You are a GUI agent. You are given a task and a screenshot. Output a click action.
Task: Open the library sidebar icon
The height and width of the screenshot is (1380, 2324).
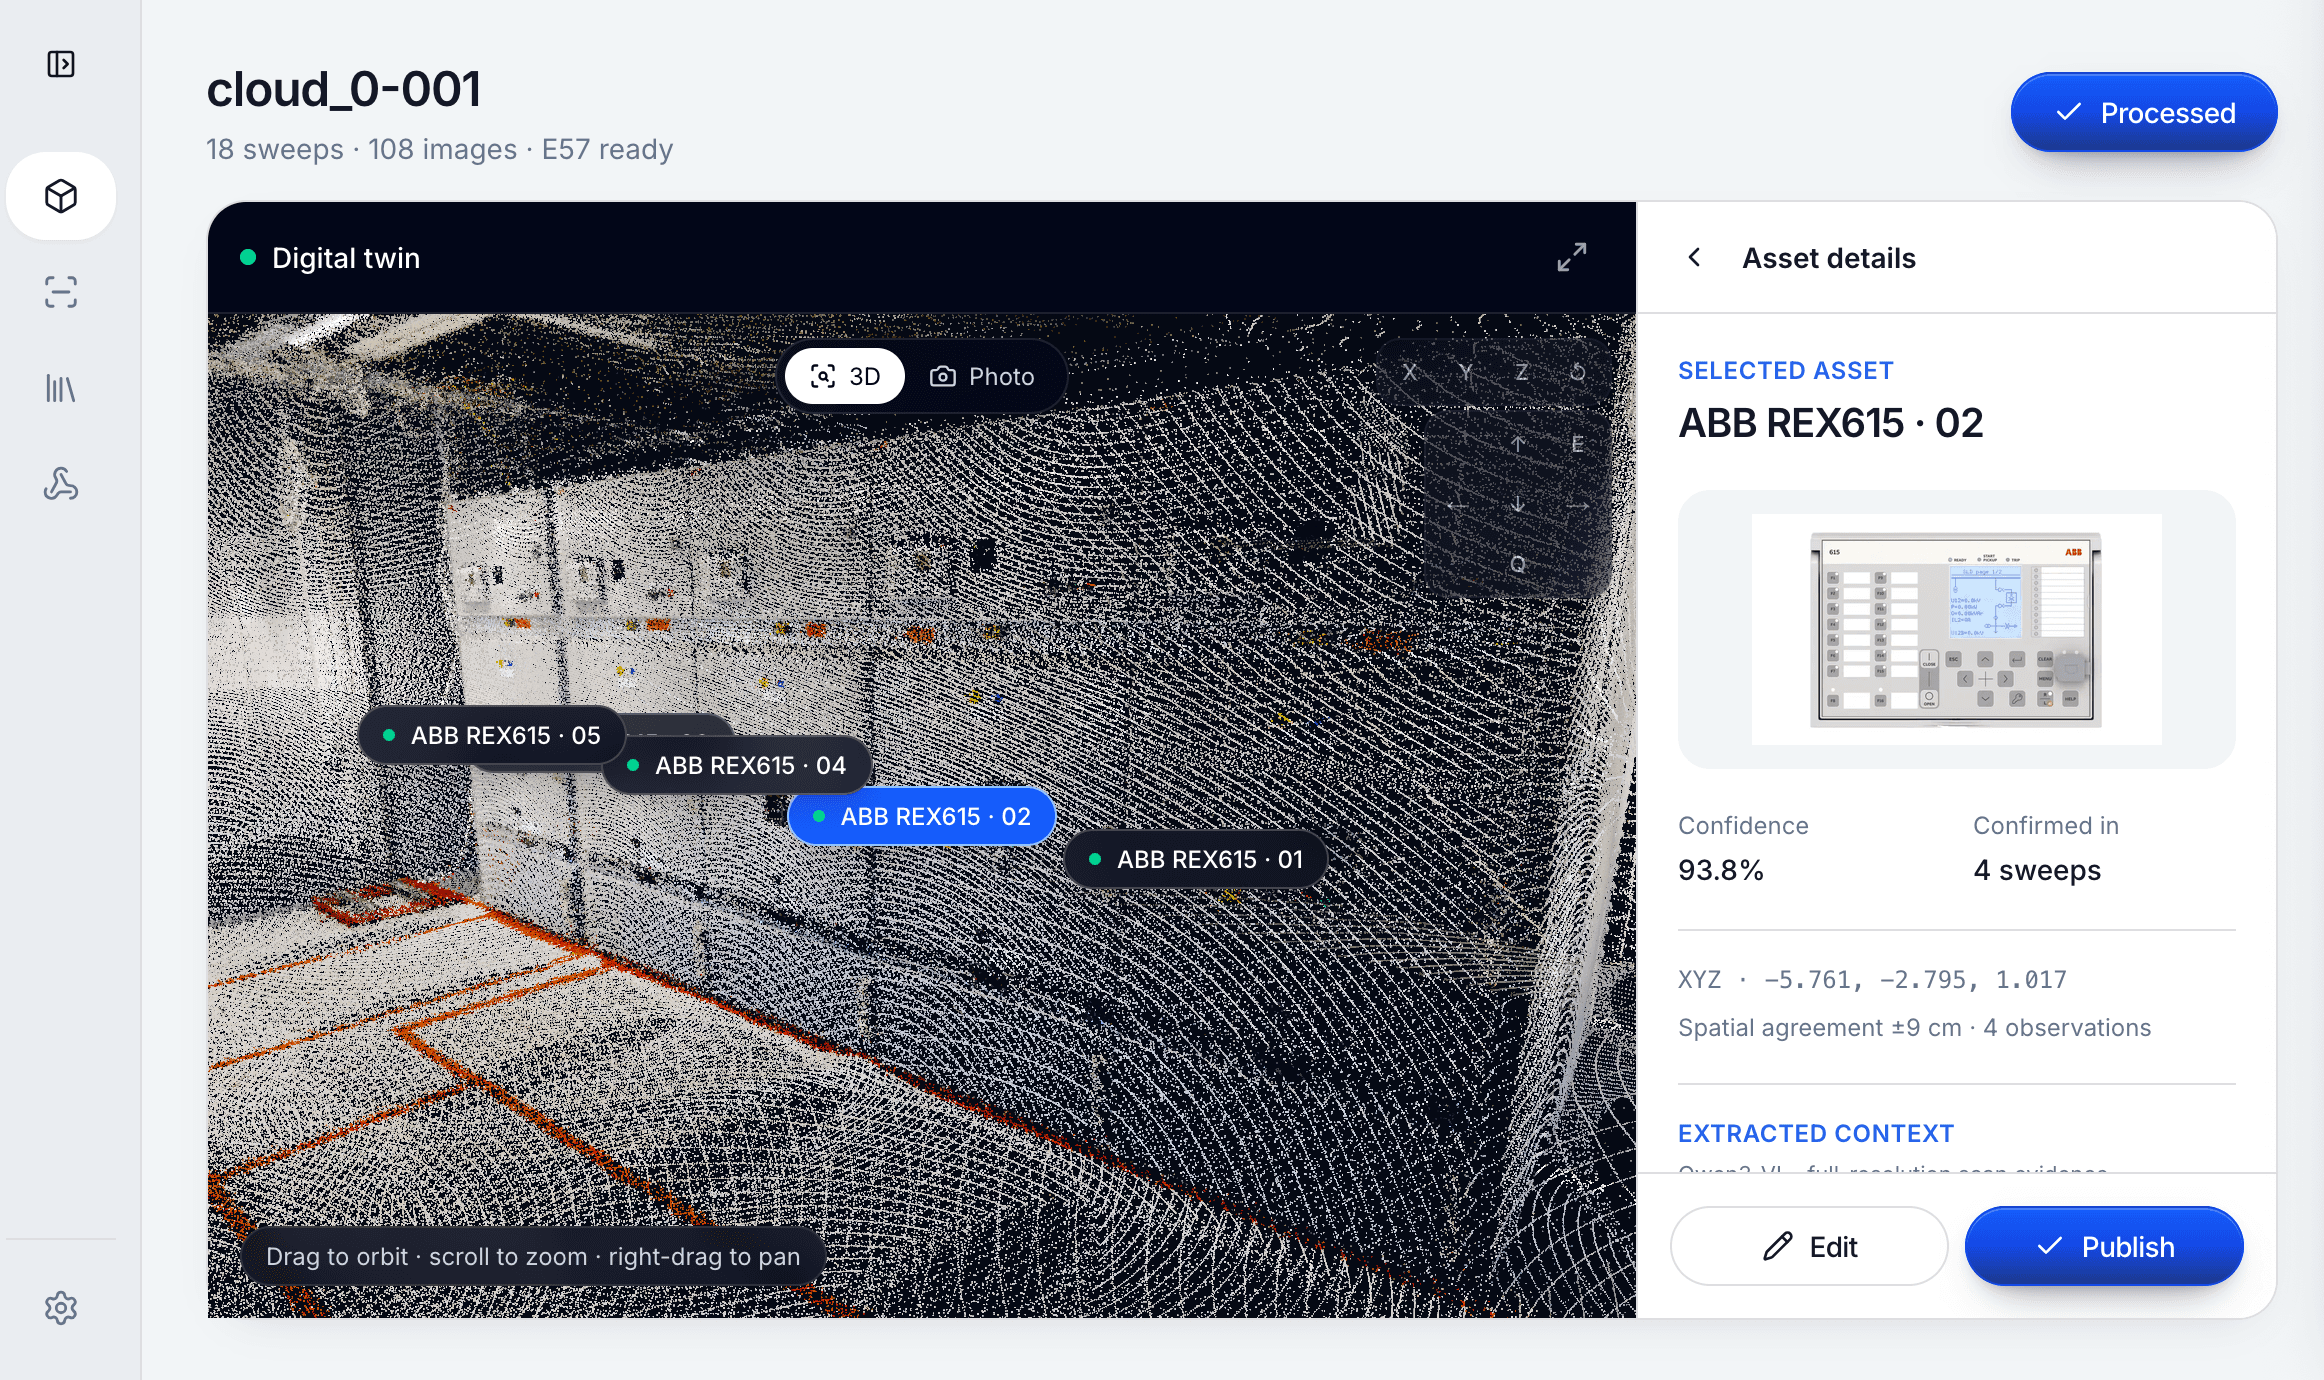61,388
